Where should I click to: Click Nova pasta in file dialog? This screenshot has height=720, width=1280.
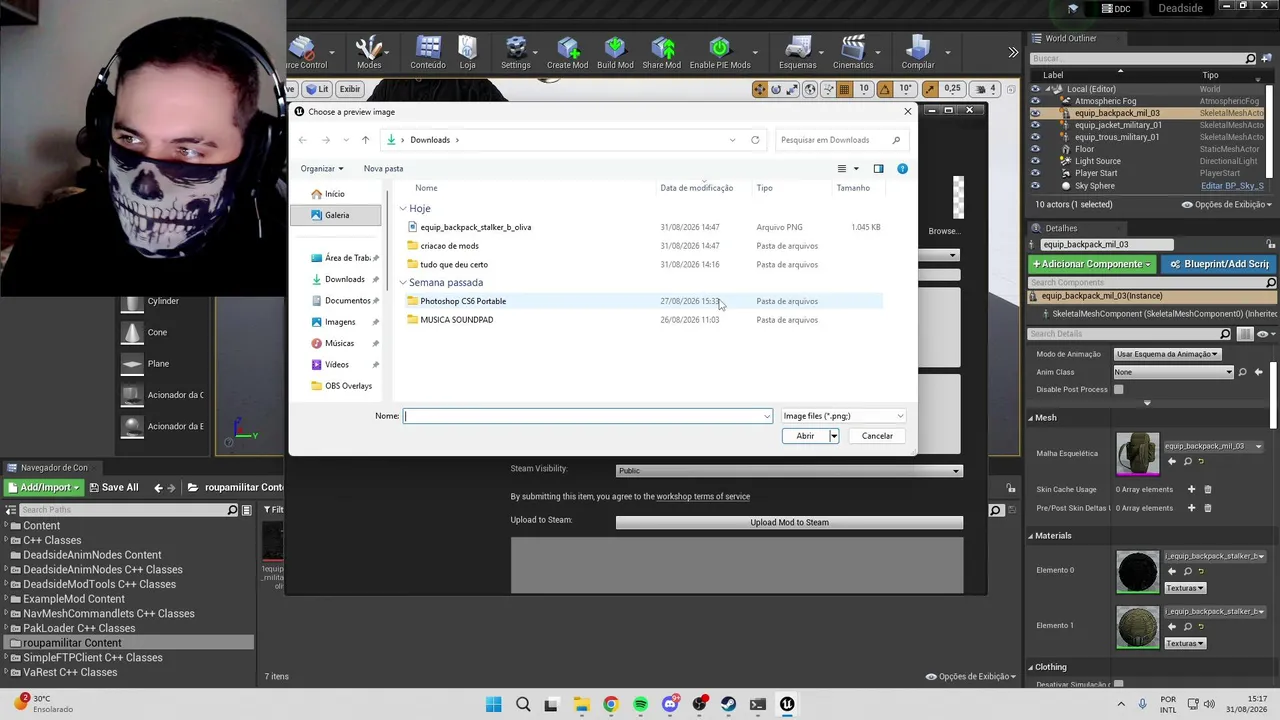(383, 168)
